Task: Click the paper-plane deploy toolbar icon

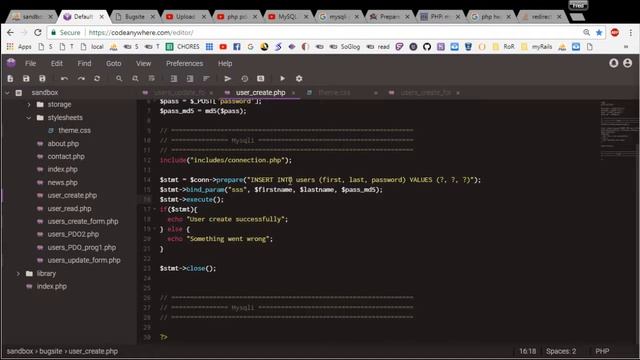Action: (x=228, y=78)
